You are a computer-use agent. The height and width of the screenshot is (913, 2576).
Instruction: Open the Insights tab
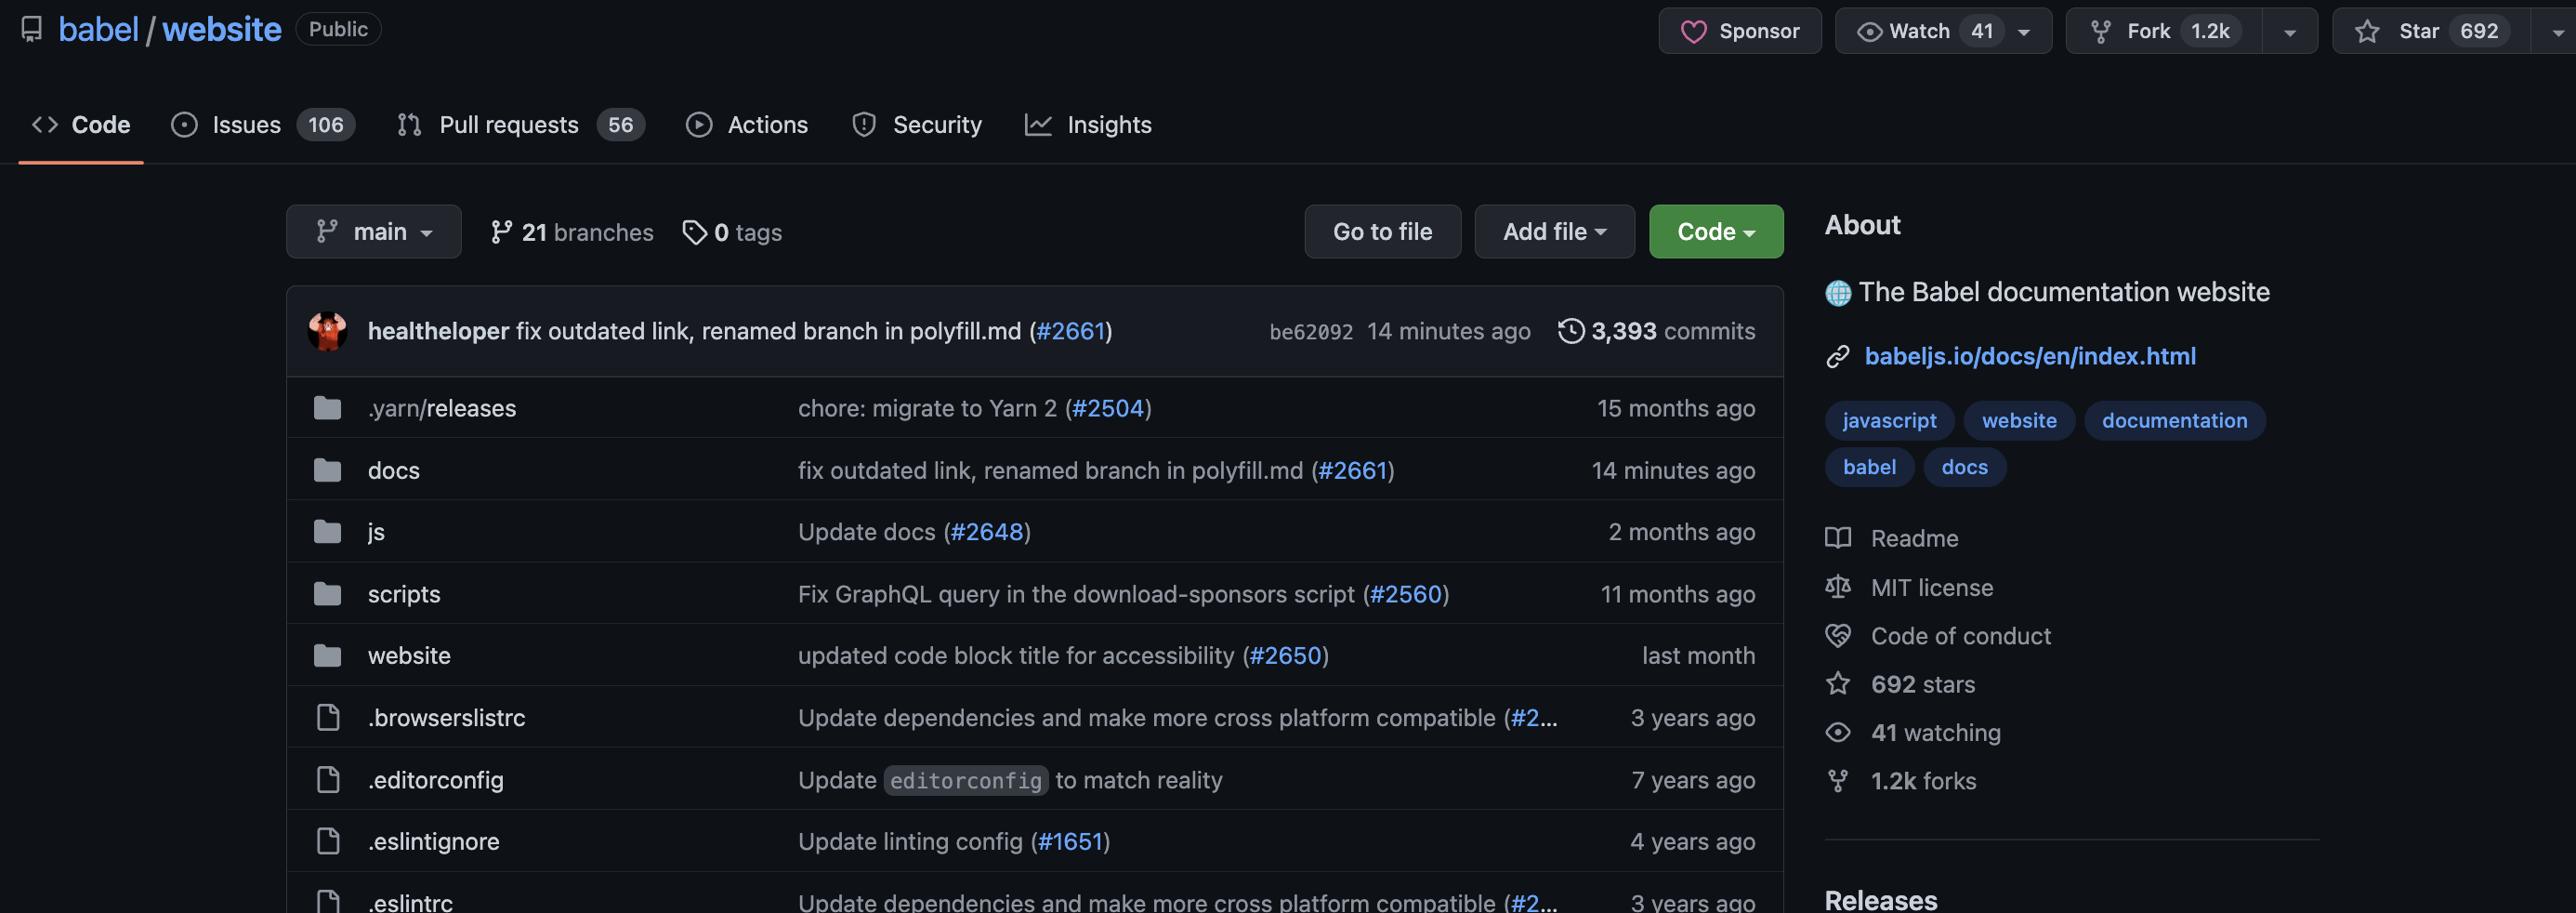[1088, 125]
